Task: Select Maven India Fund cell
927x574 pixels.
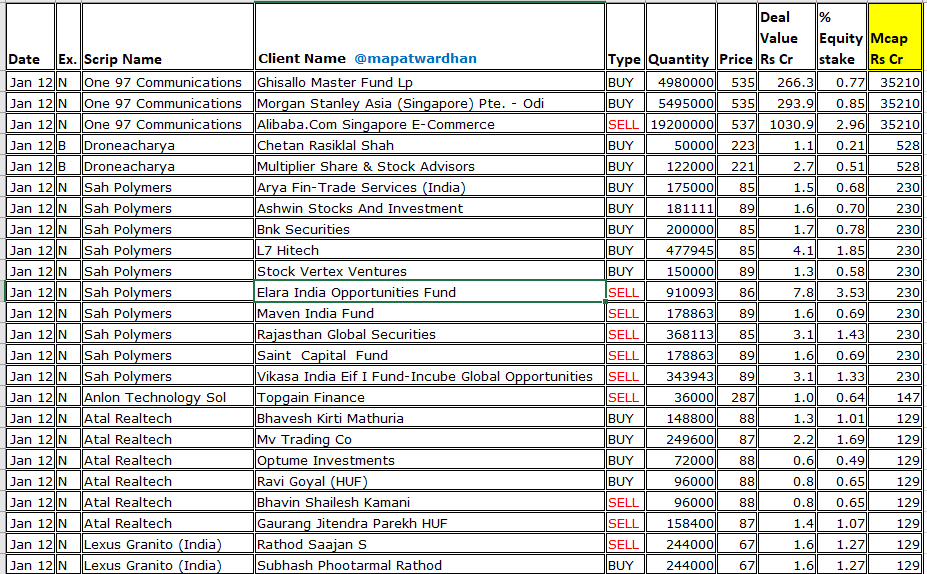Action: click(x=430, y=313)
